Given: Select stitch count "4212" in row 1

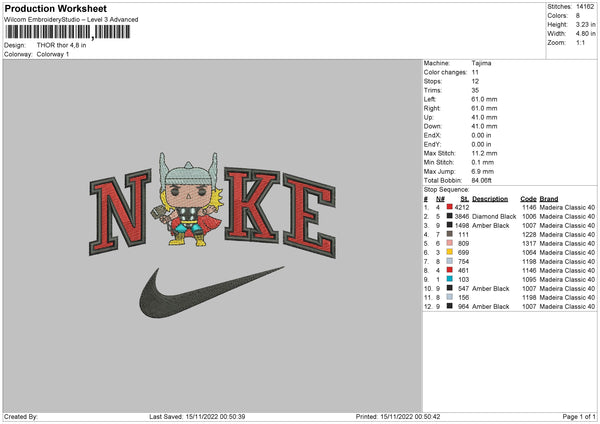Looking at the screenshot, I should click(462, 207).
